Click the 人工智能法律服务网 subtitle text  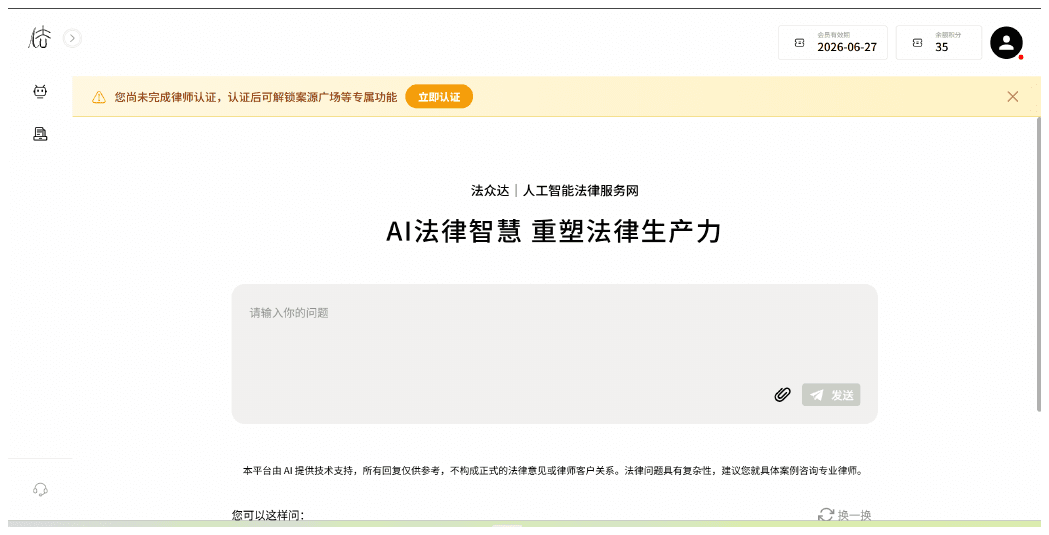coord(581,191)
